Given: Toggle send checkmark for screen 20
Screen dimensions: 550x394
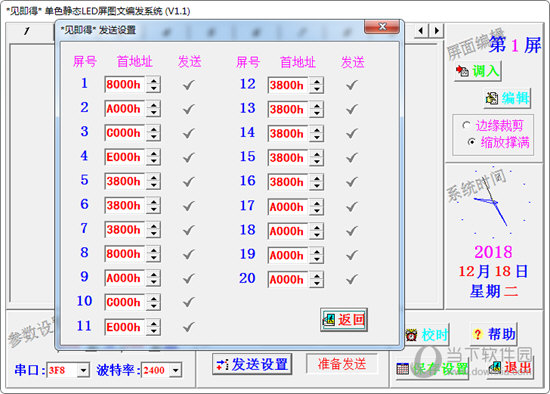Looking at the screenshot, I should click(x=352, y=280).
